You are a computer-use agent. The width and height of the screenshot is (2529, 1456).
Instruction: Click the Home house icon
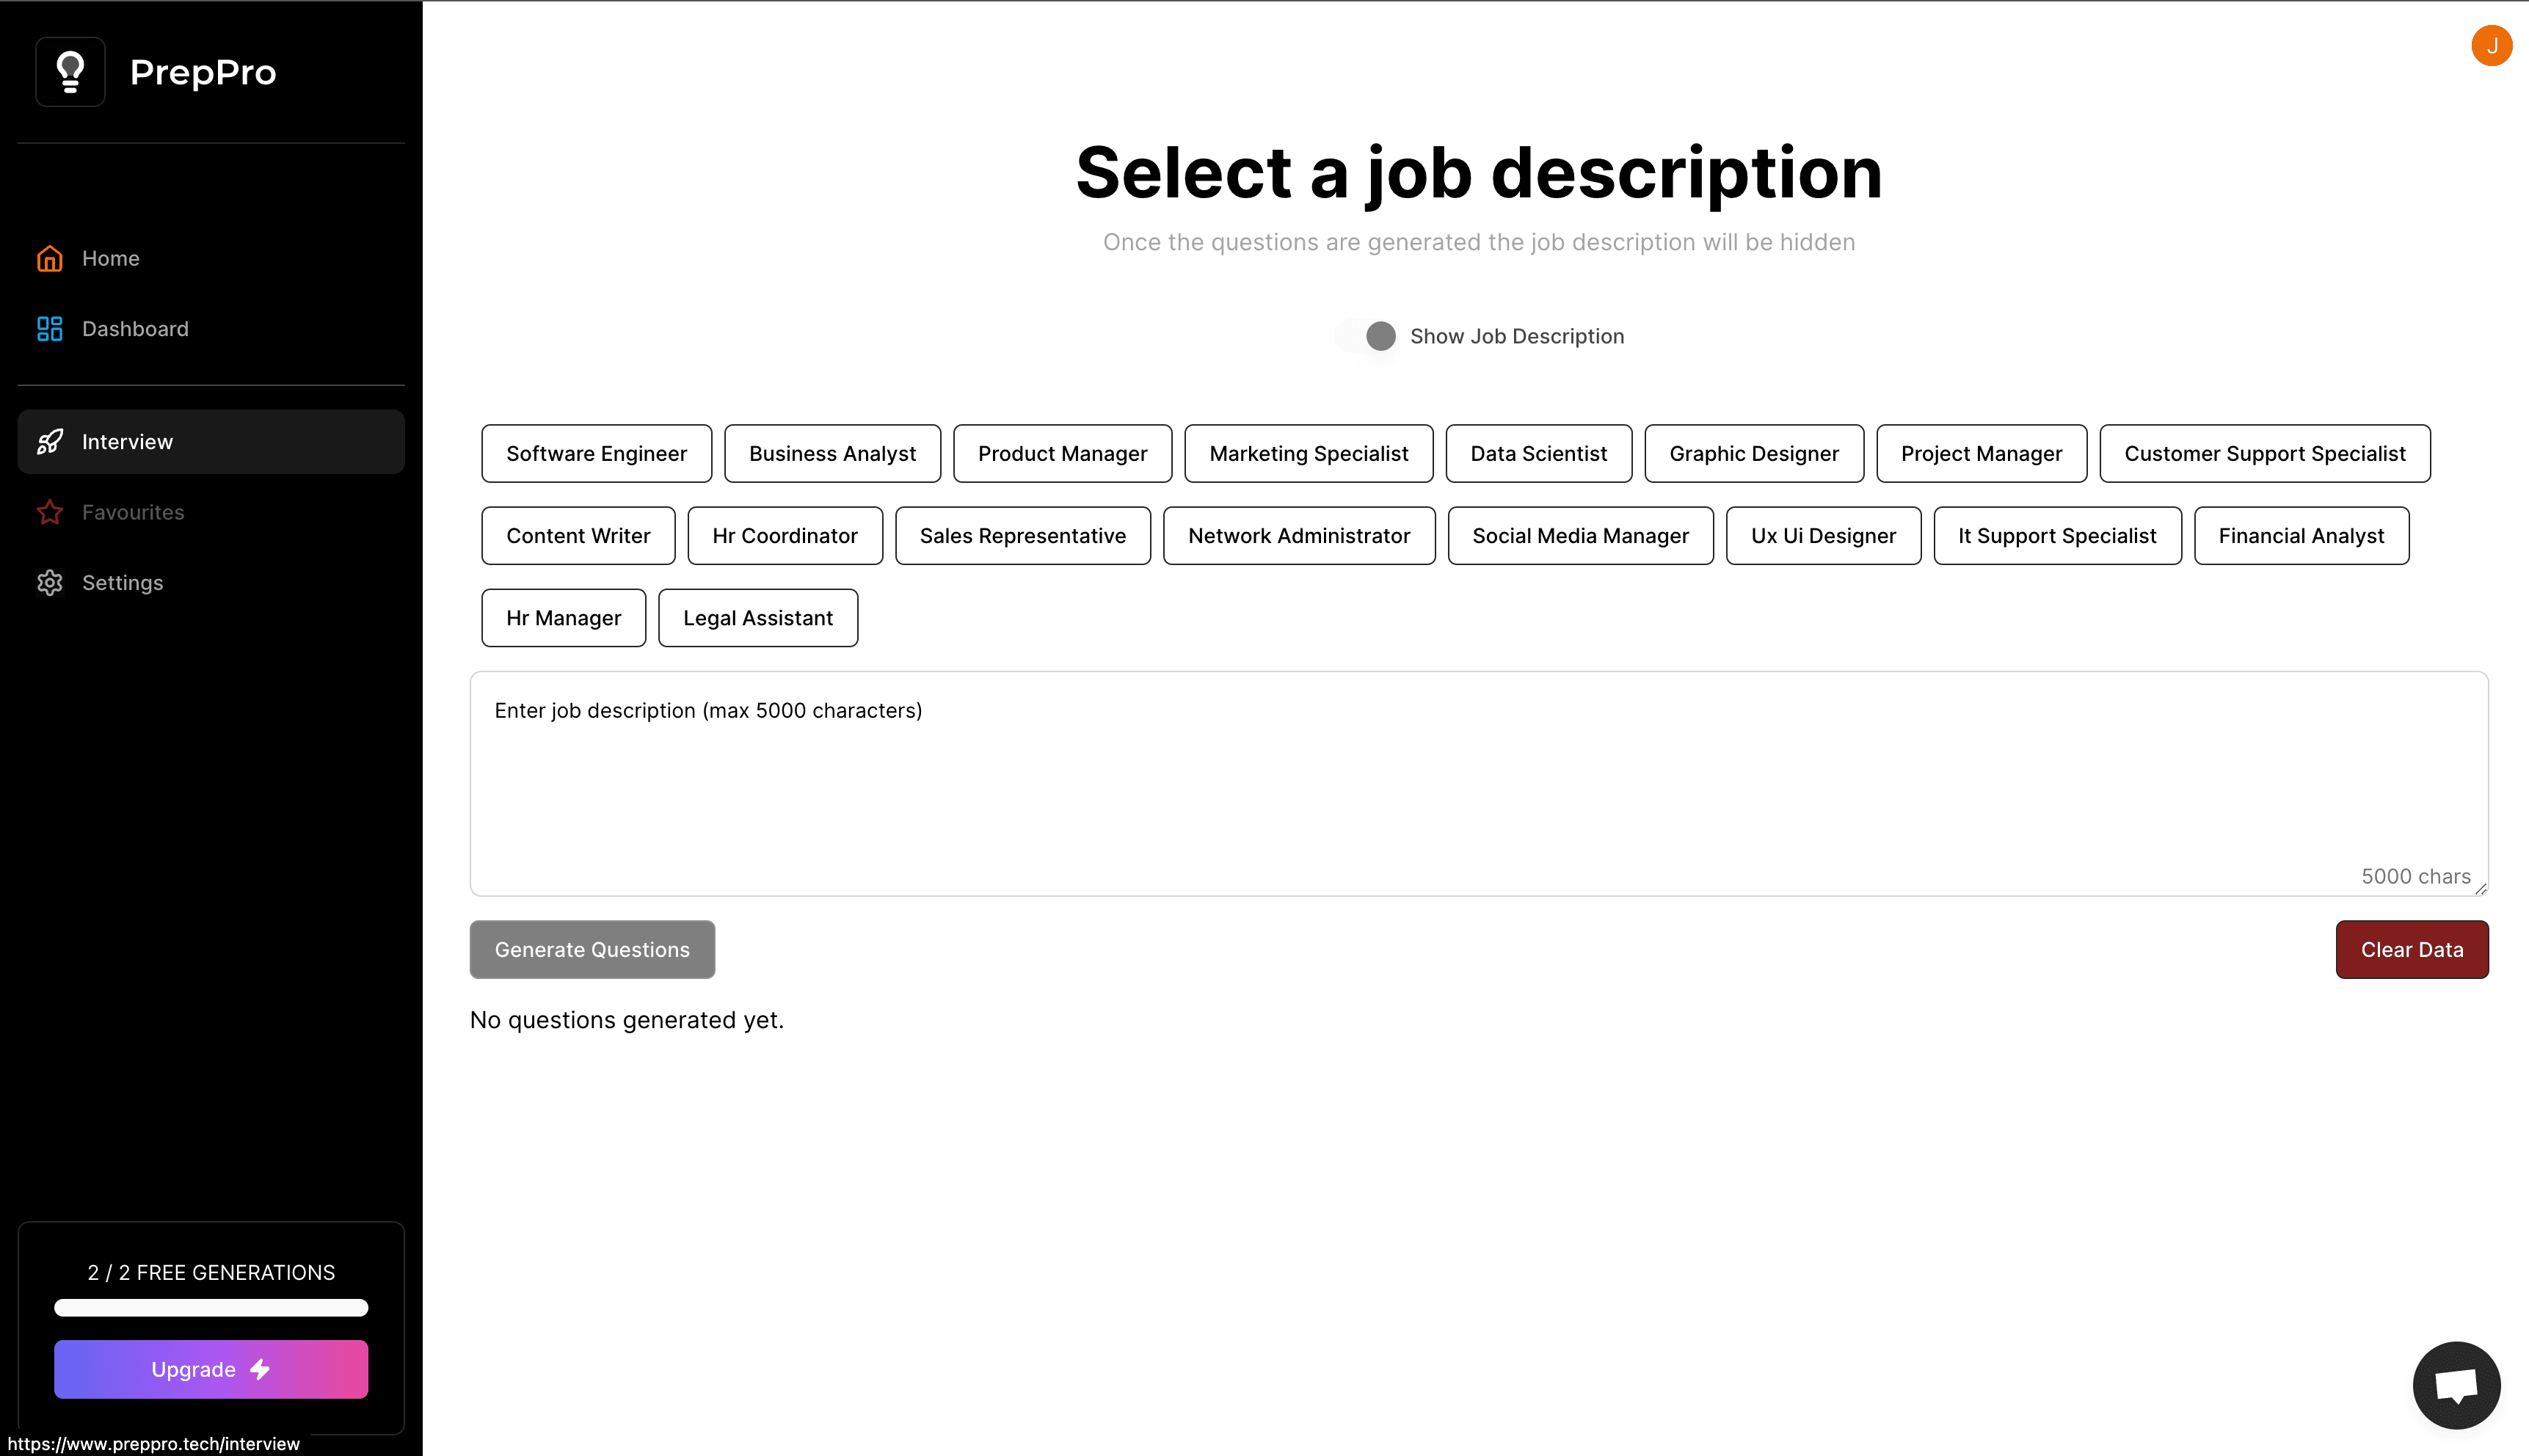50,259
